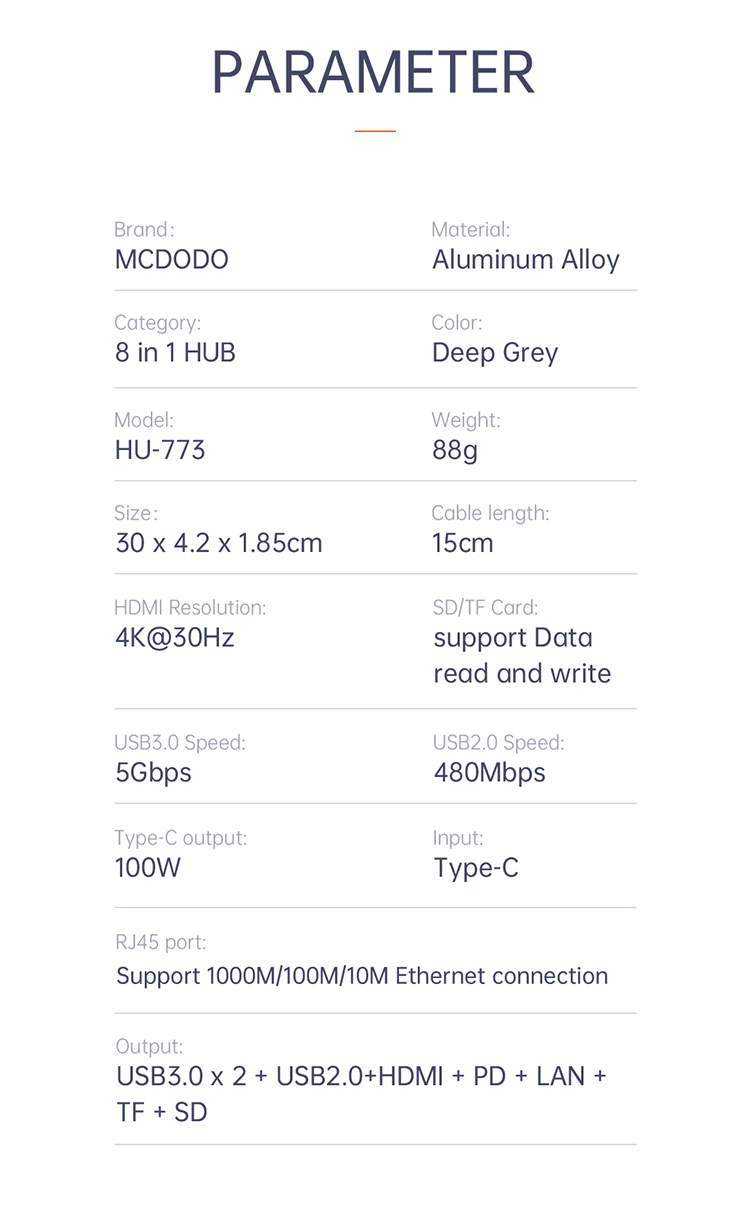
Task: Select the 8 in 1 HUB category text
Action: [175, 353]
